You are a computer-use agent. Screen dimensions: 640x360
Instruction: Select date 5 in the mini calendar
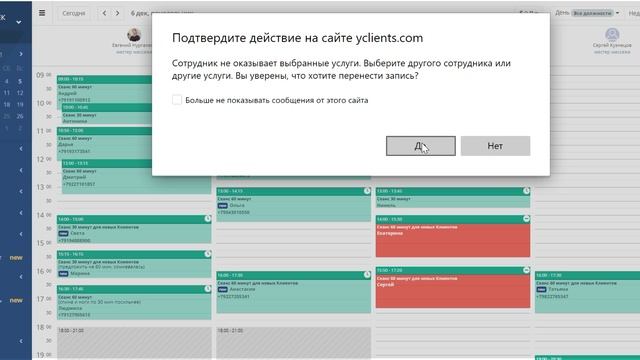(20, 81)
